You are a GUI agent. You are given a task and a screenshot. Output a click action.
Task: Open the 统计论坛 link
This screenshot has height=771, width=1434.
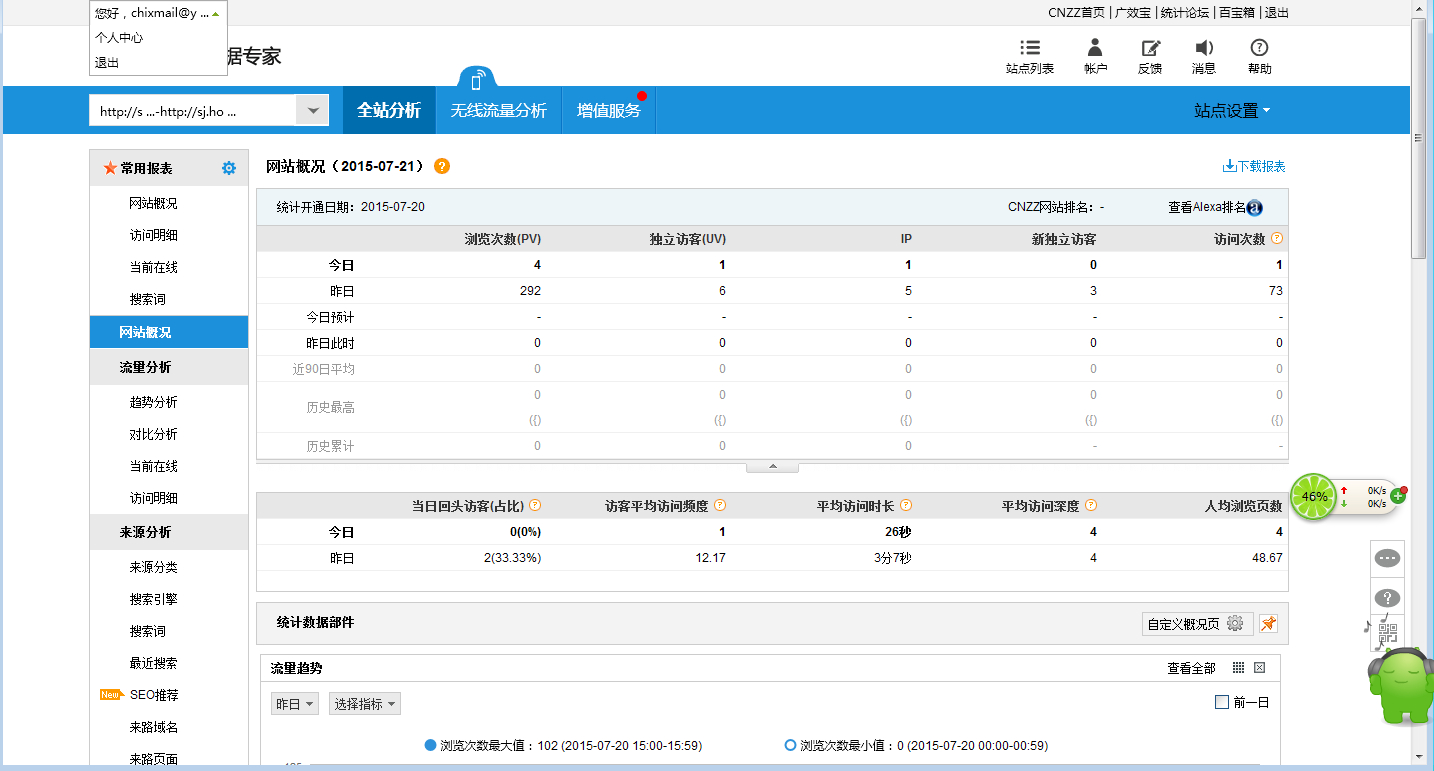1185,13
